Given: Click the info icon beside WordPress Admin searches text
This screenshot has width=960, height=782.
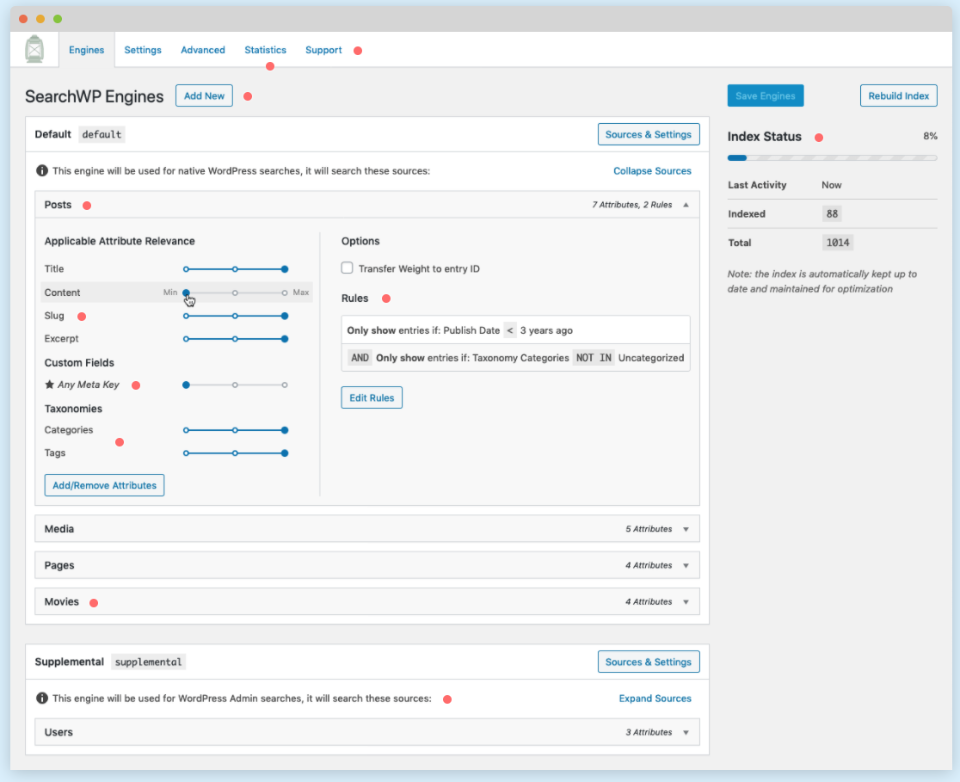Looking at the screenshot, I should click(x=42, y=698).
